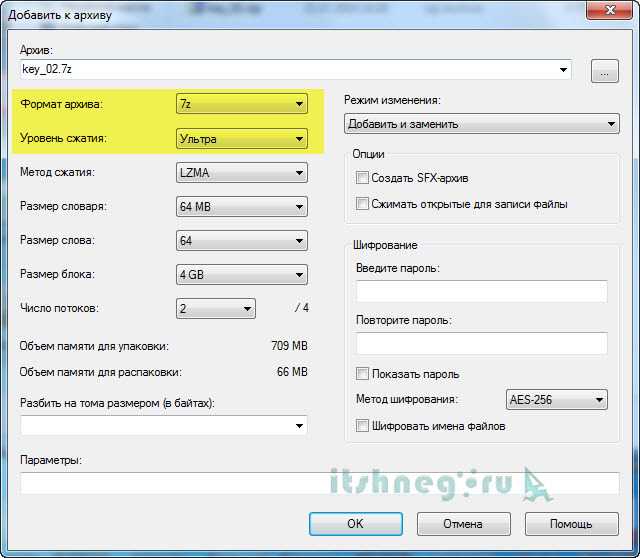Click the Параметры text field
The image size is (640, 558).
point(320,483)
